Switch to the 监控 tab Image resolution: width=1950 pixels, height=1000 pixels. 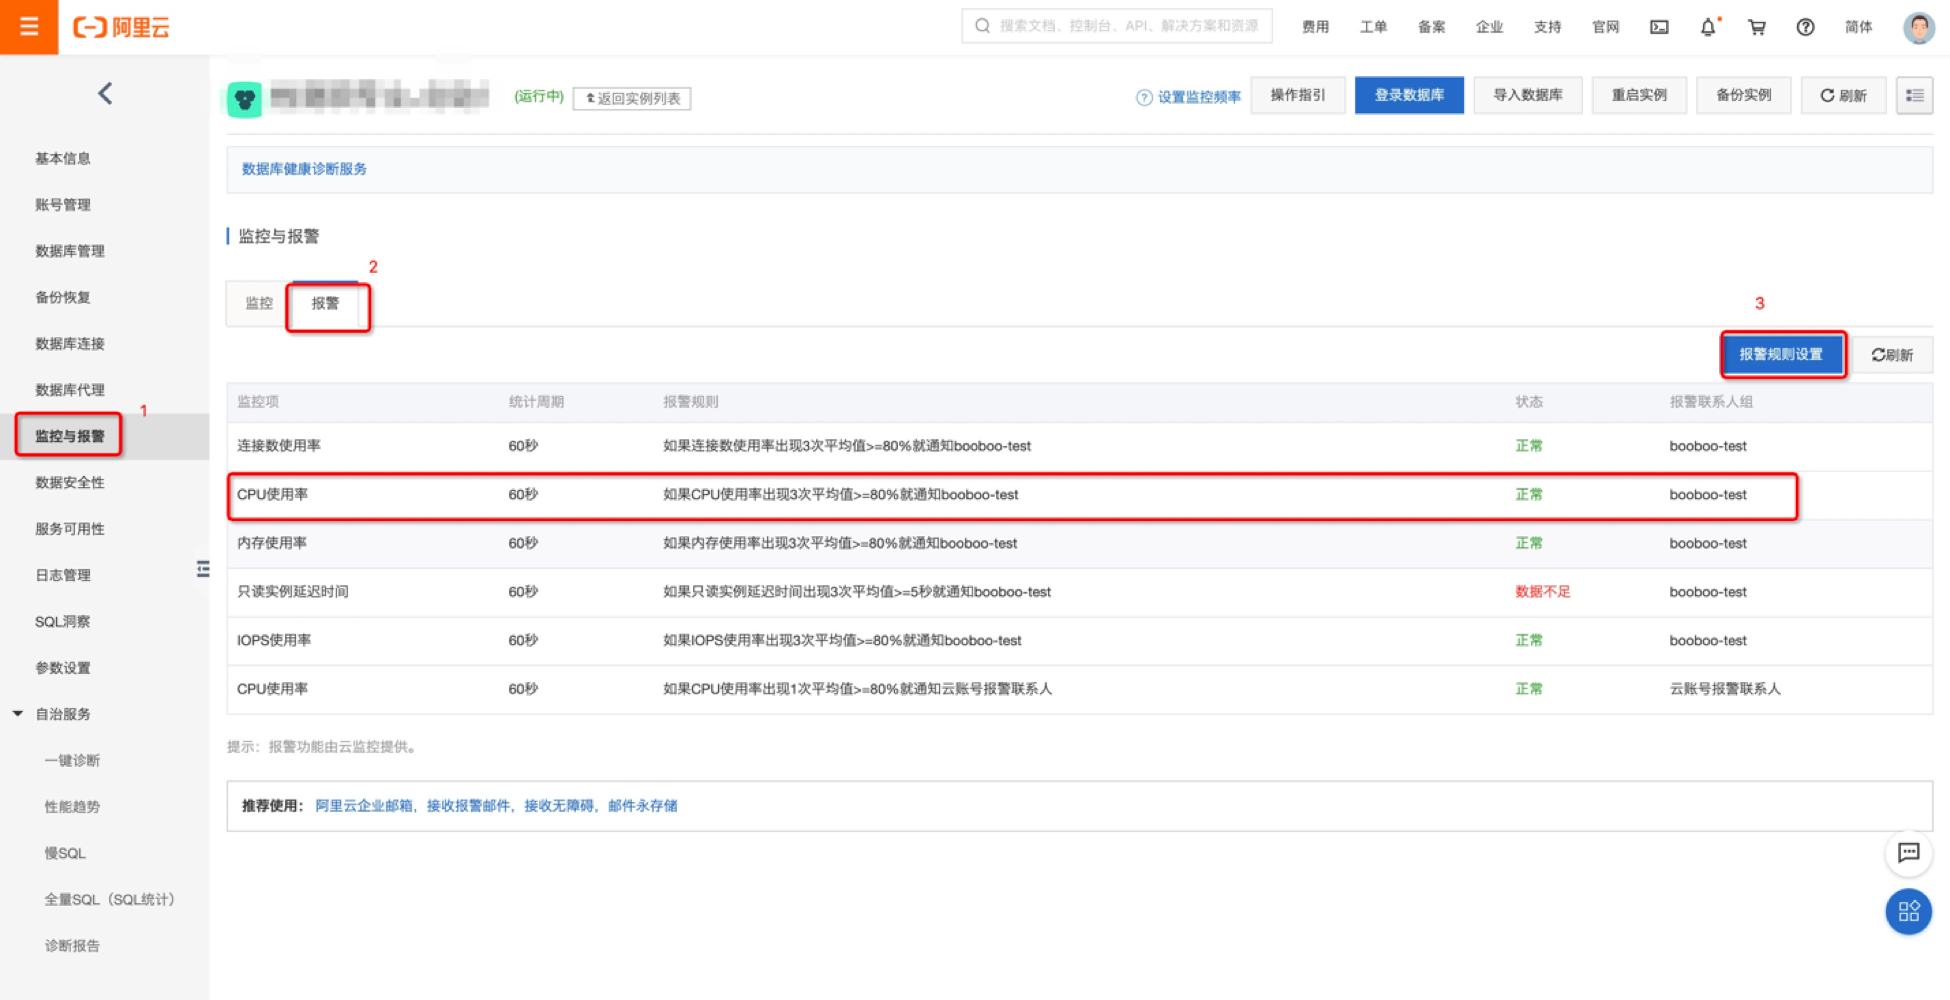coord(259,303)
